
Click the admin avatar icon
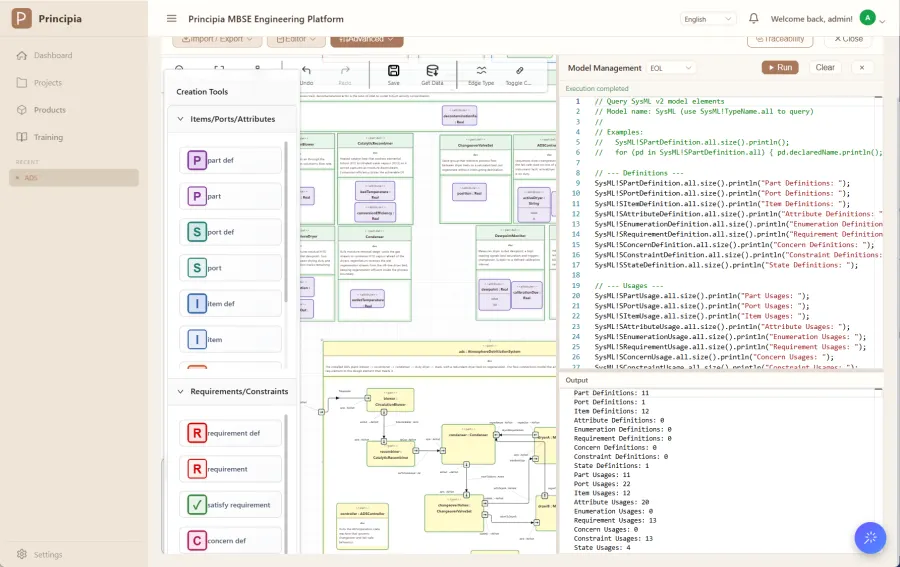click(x=867, y=18)
